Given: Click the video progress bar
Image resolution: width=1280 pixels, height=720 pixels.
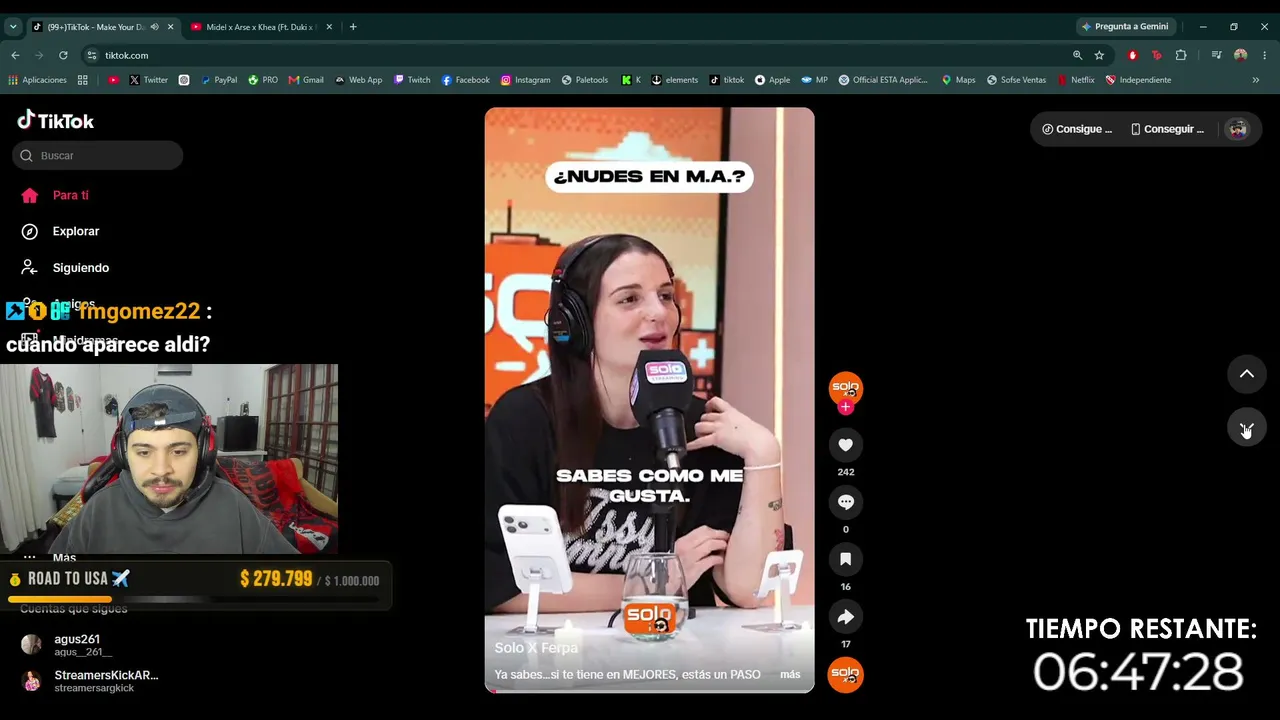Looking at the screenshot, I should [x=649, y=690].
